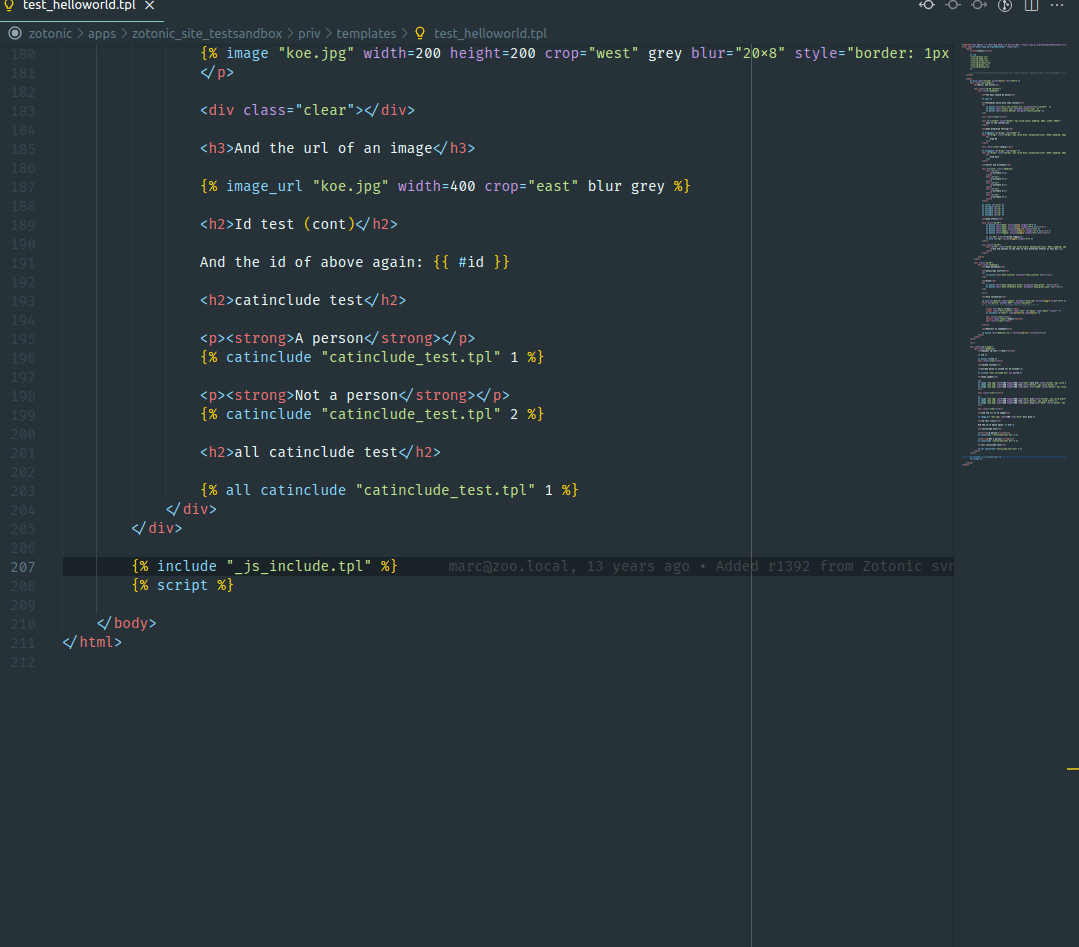Screen dimensions: 1079x947
Task: Split the editor to the right
Action: [x=1031, y=6]
